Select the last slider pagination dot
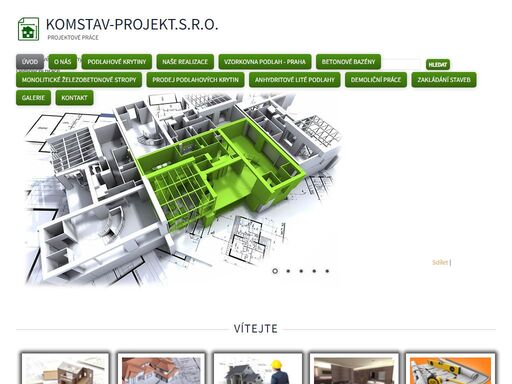 pyautogui.click(x=327, y=271)
